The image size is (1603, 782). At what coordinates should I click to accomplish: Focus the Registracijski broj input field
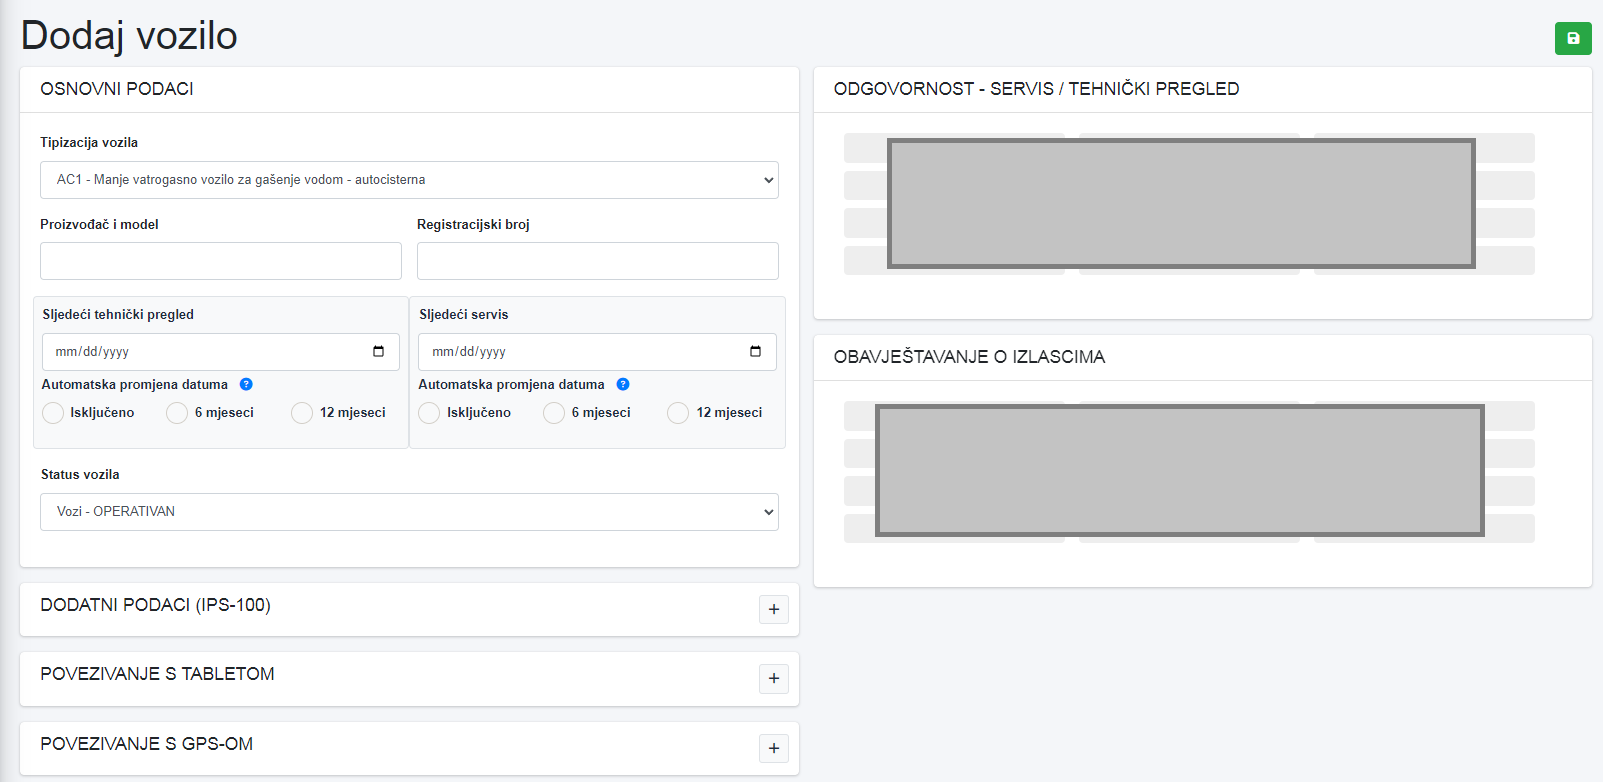pos(597,261)
